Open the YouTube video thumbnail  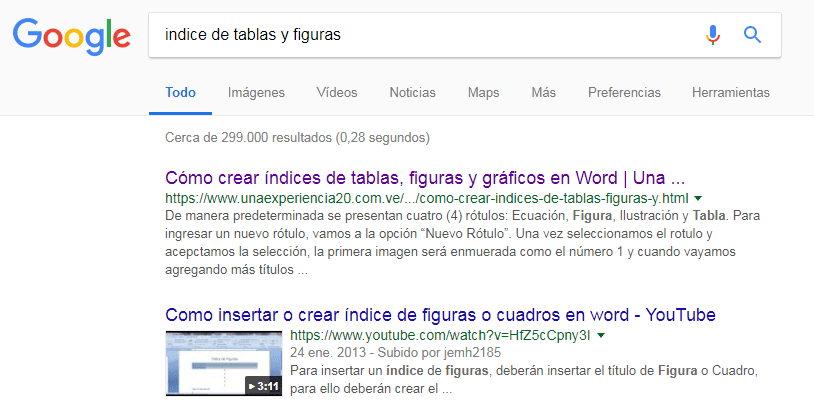tap(224, 363)
